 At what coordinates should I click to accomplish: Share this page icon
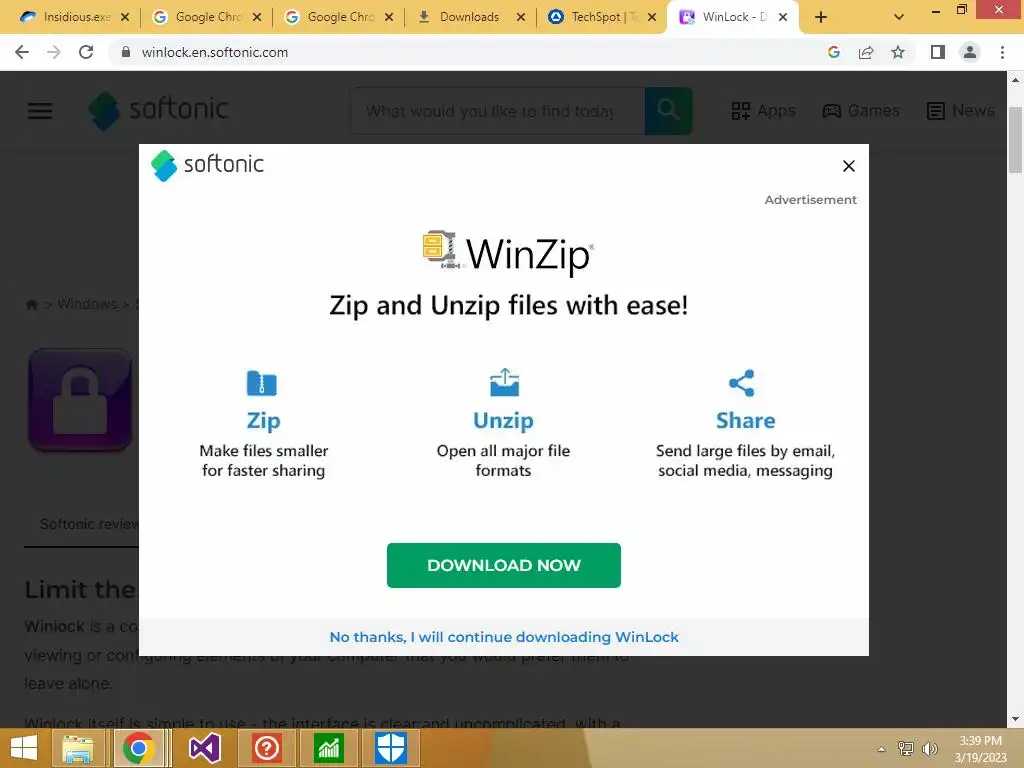coord(866,52)
